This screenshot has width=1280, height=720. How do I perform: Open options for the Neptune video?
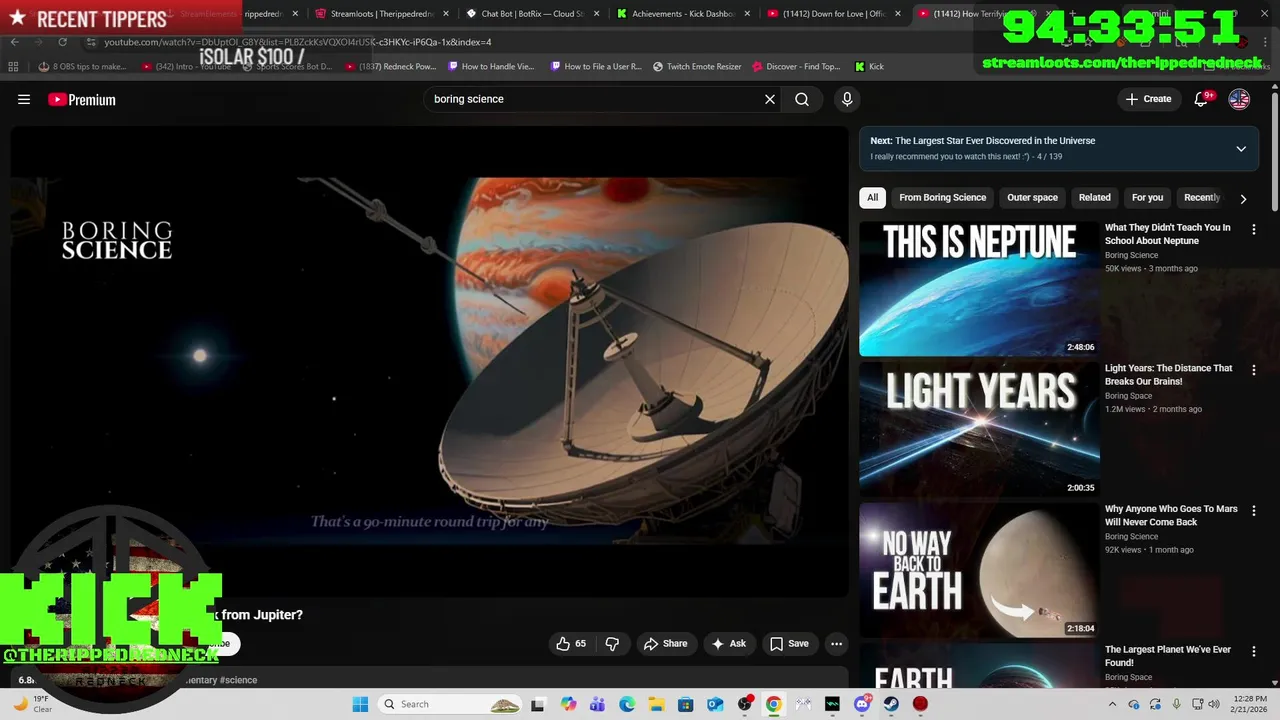tap(1254, 228)
